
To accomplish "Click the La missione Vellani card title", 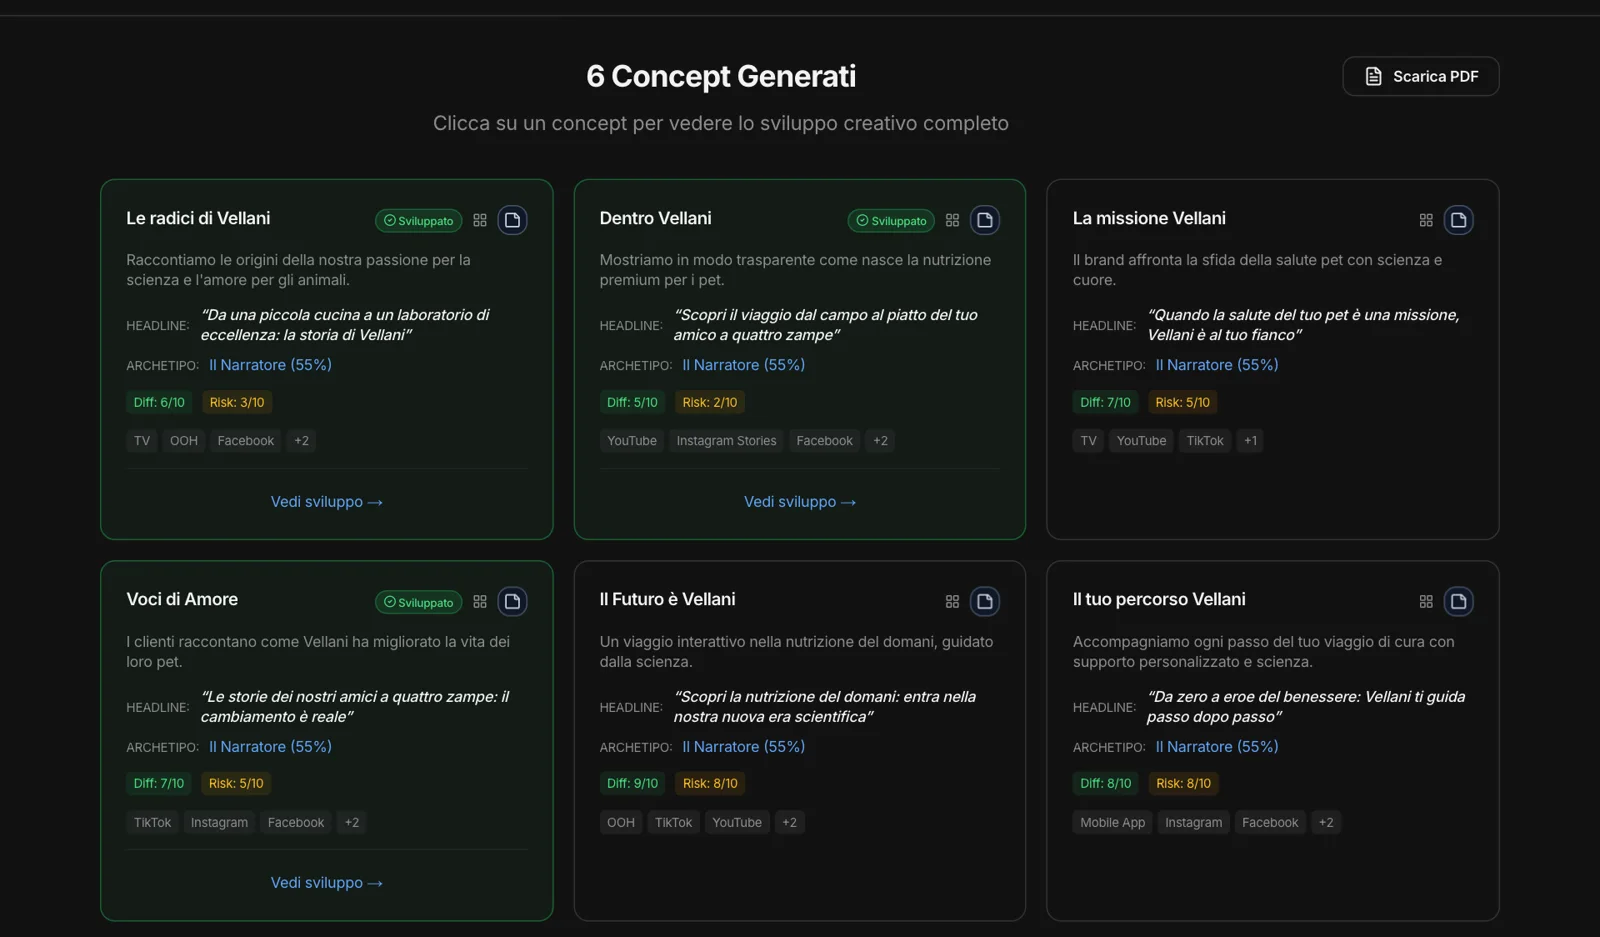I will tap(1149, 218).
